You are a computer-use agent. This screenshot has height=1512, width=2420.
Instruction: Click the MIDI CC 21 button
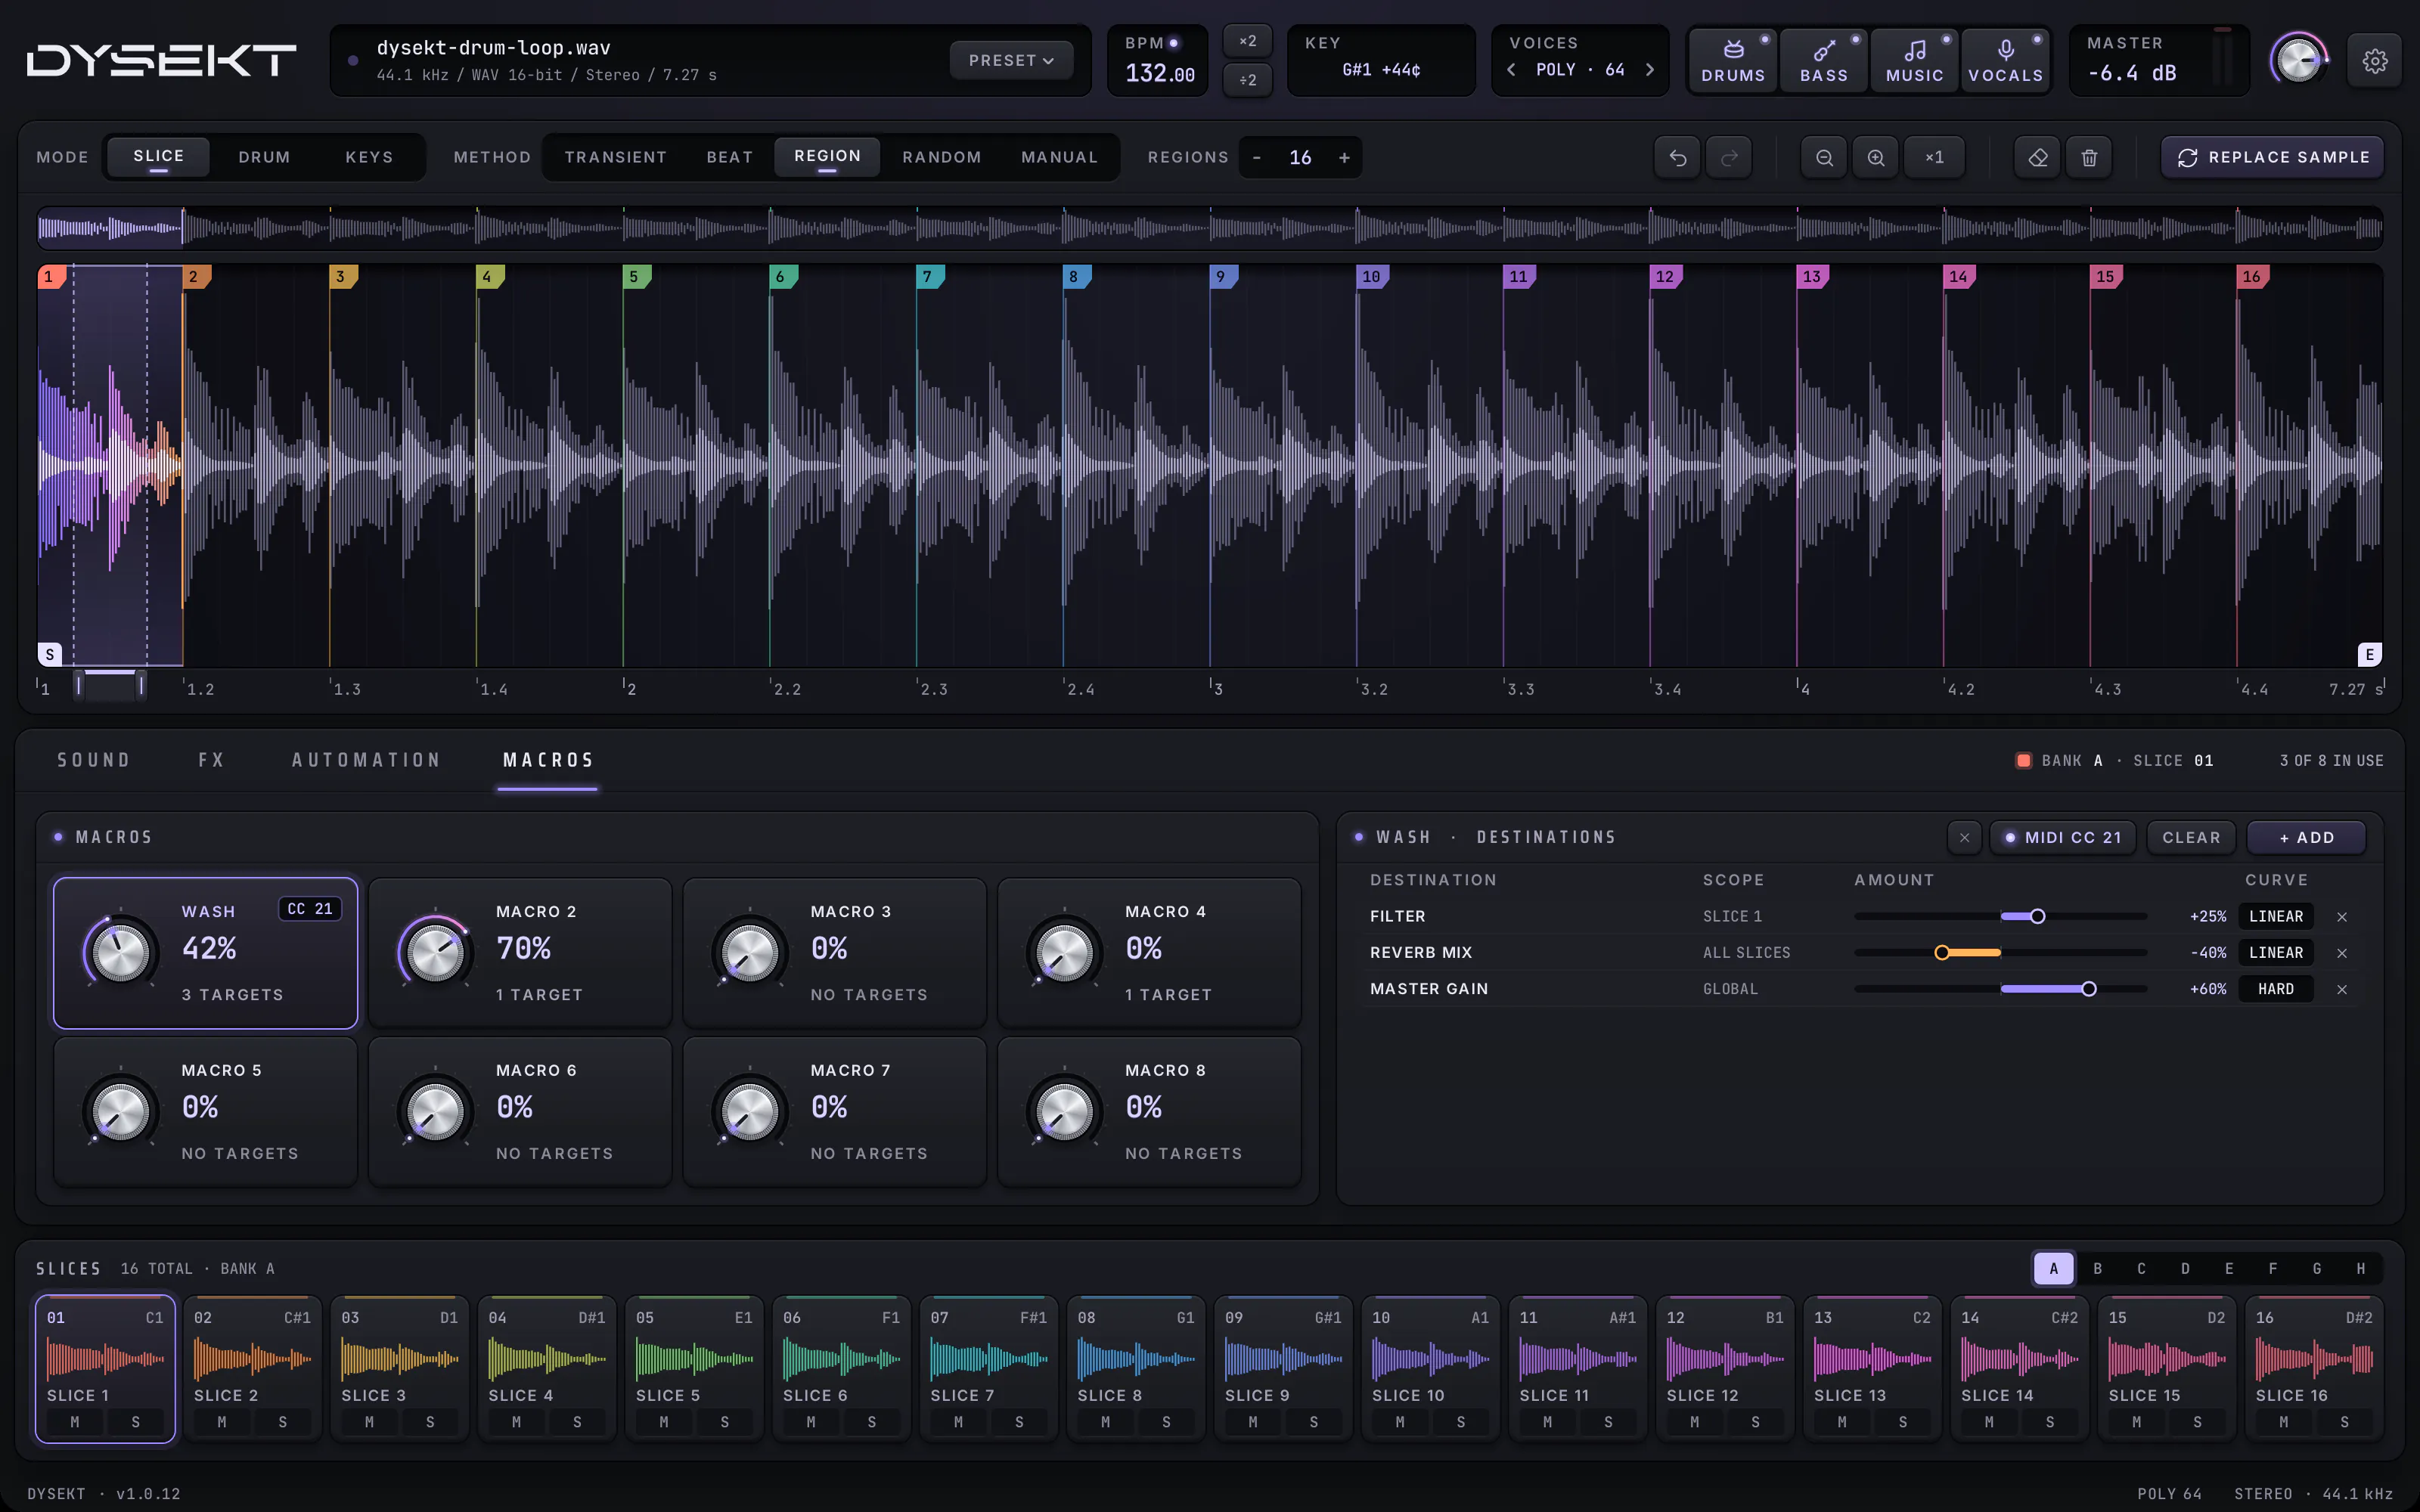pos(2063,837)
